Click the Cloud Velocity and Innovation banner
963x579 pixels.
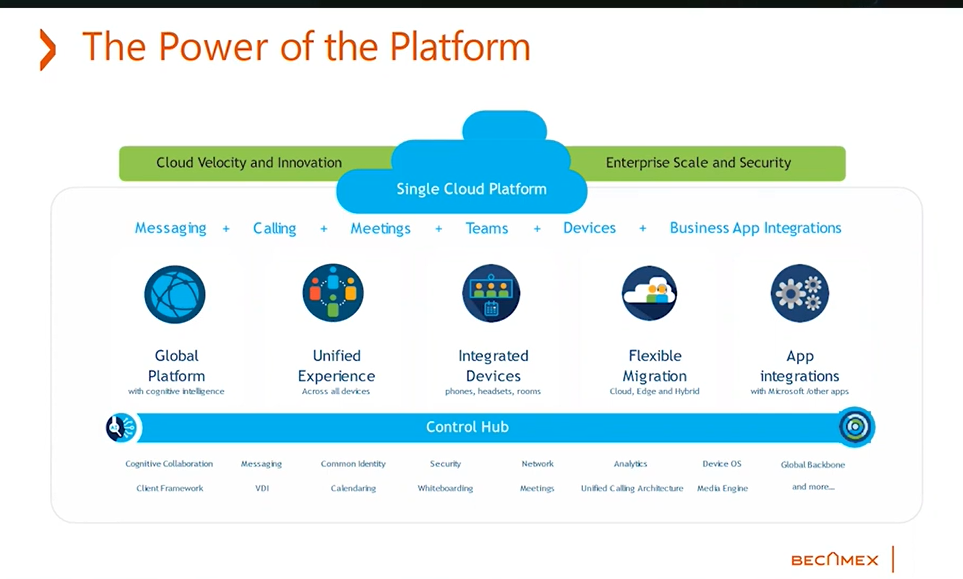pos(247,162)
